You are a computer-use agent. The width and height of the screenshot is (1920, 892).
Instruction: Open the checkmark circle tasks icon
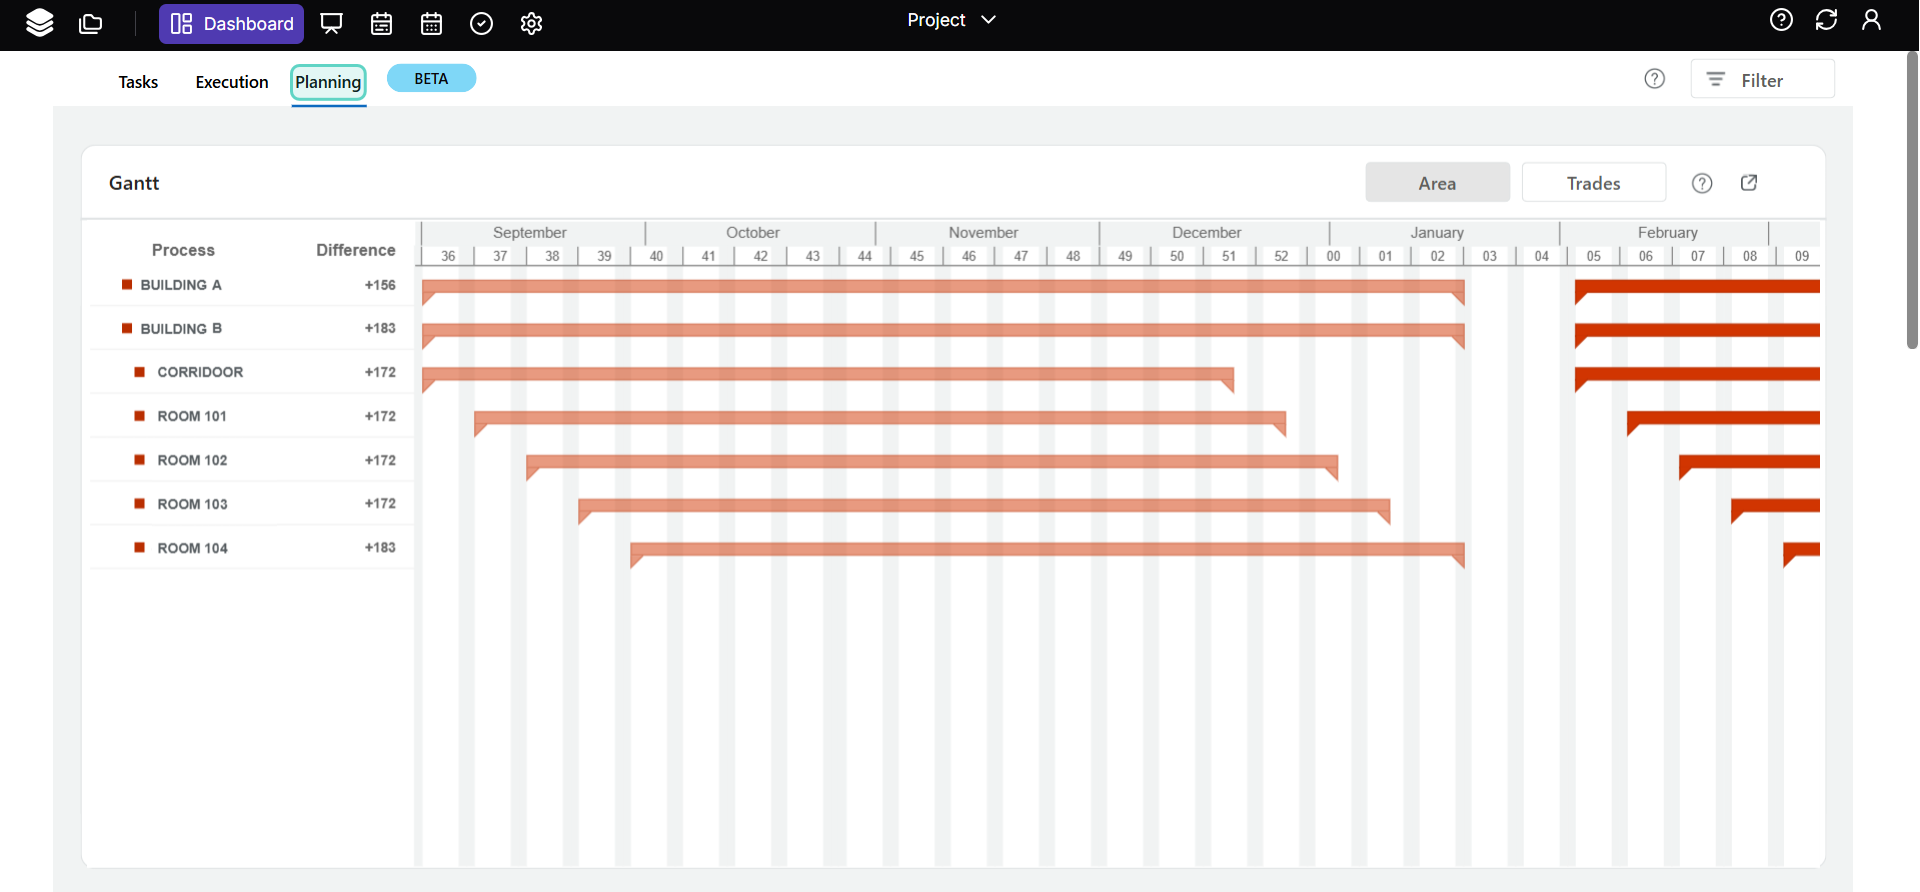pos(481,23)
